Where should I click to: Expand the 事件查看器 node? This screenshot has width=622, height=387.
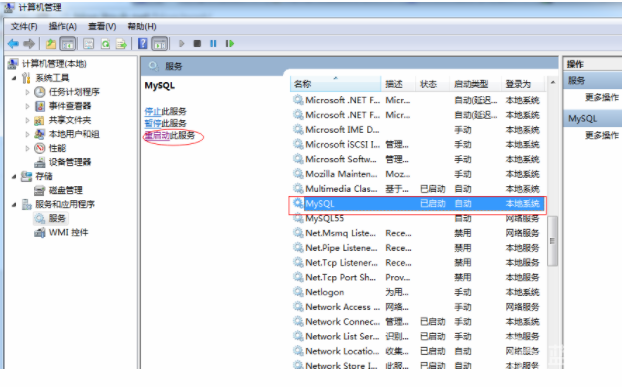point(27,106)
